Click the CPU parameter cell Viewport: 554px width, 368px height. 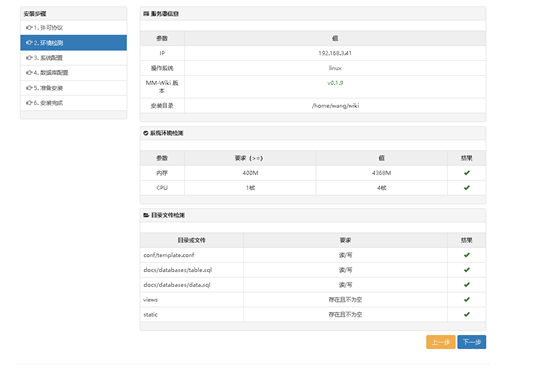162,188
